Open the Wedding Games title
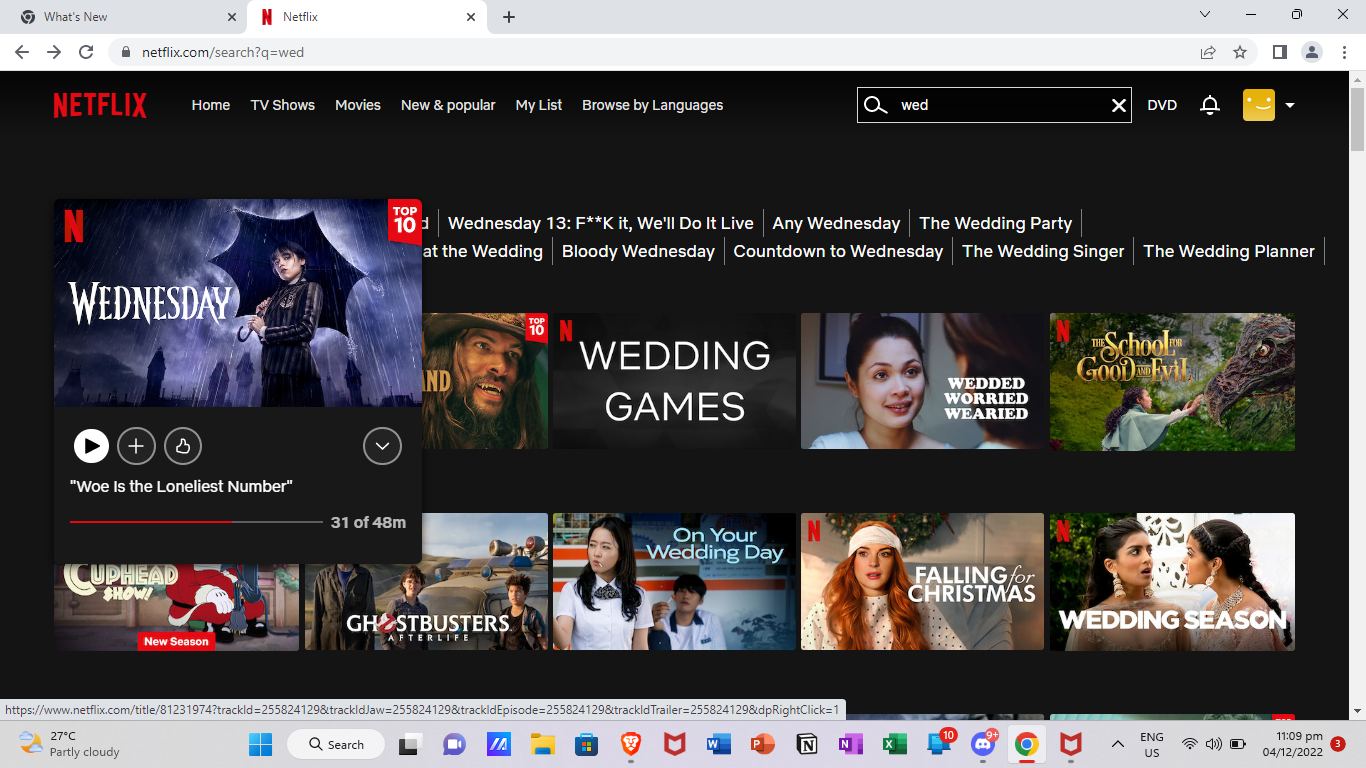 click(x=675, y=381)
